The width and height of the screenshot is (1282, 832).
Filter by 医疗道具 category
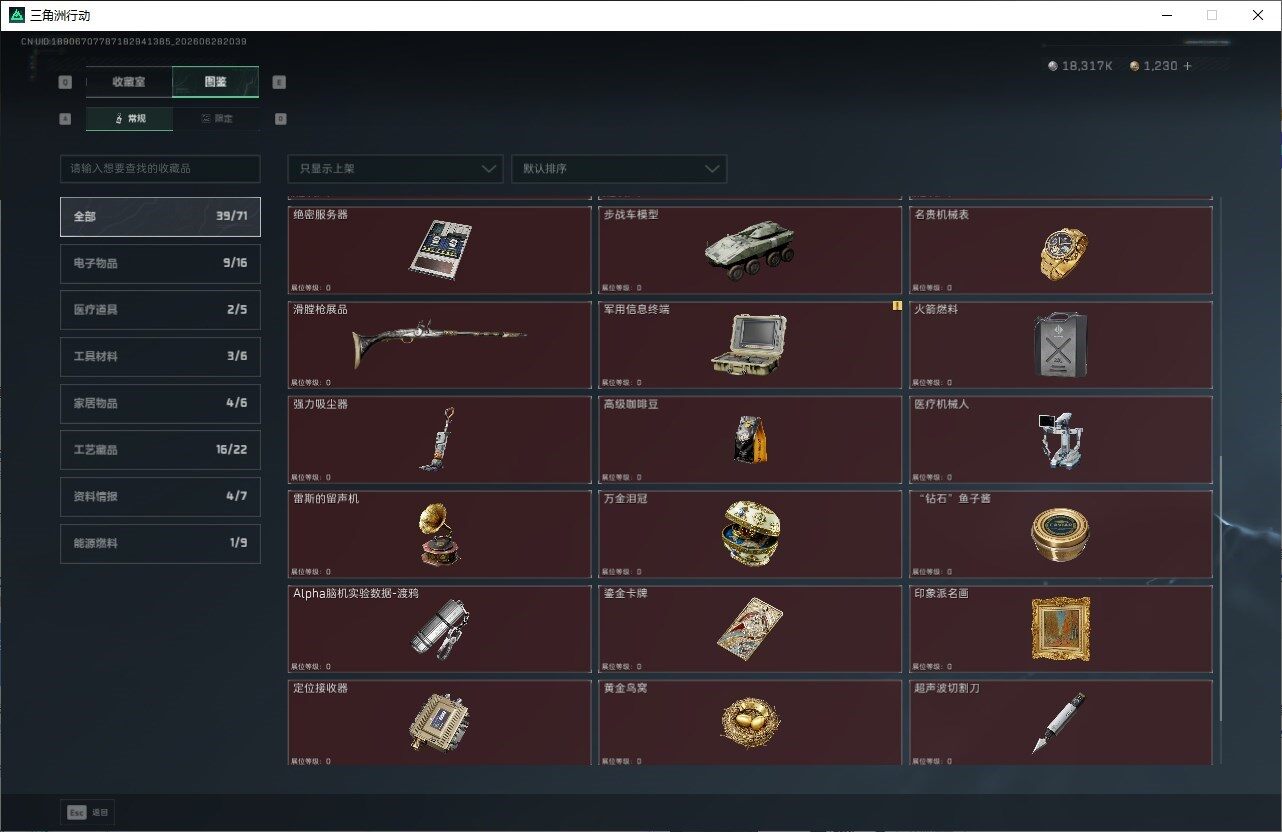[160, 310]
